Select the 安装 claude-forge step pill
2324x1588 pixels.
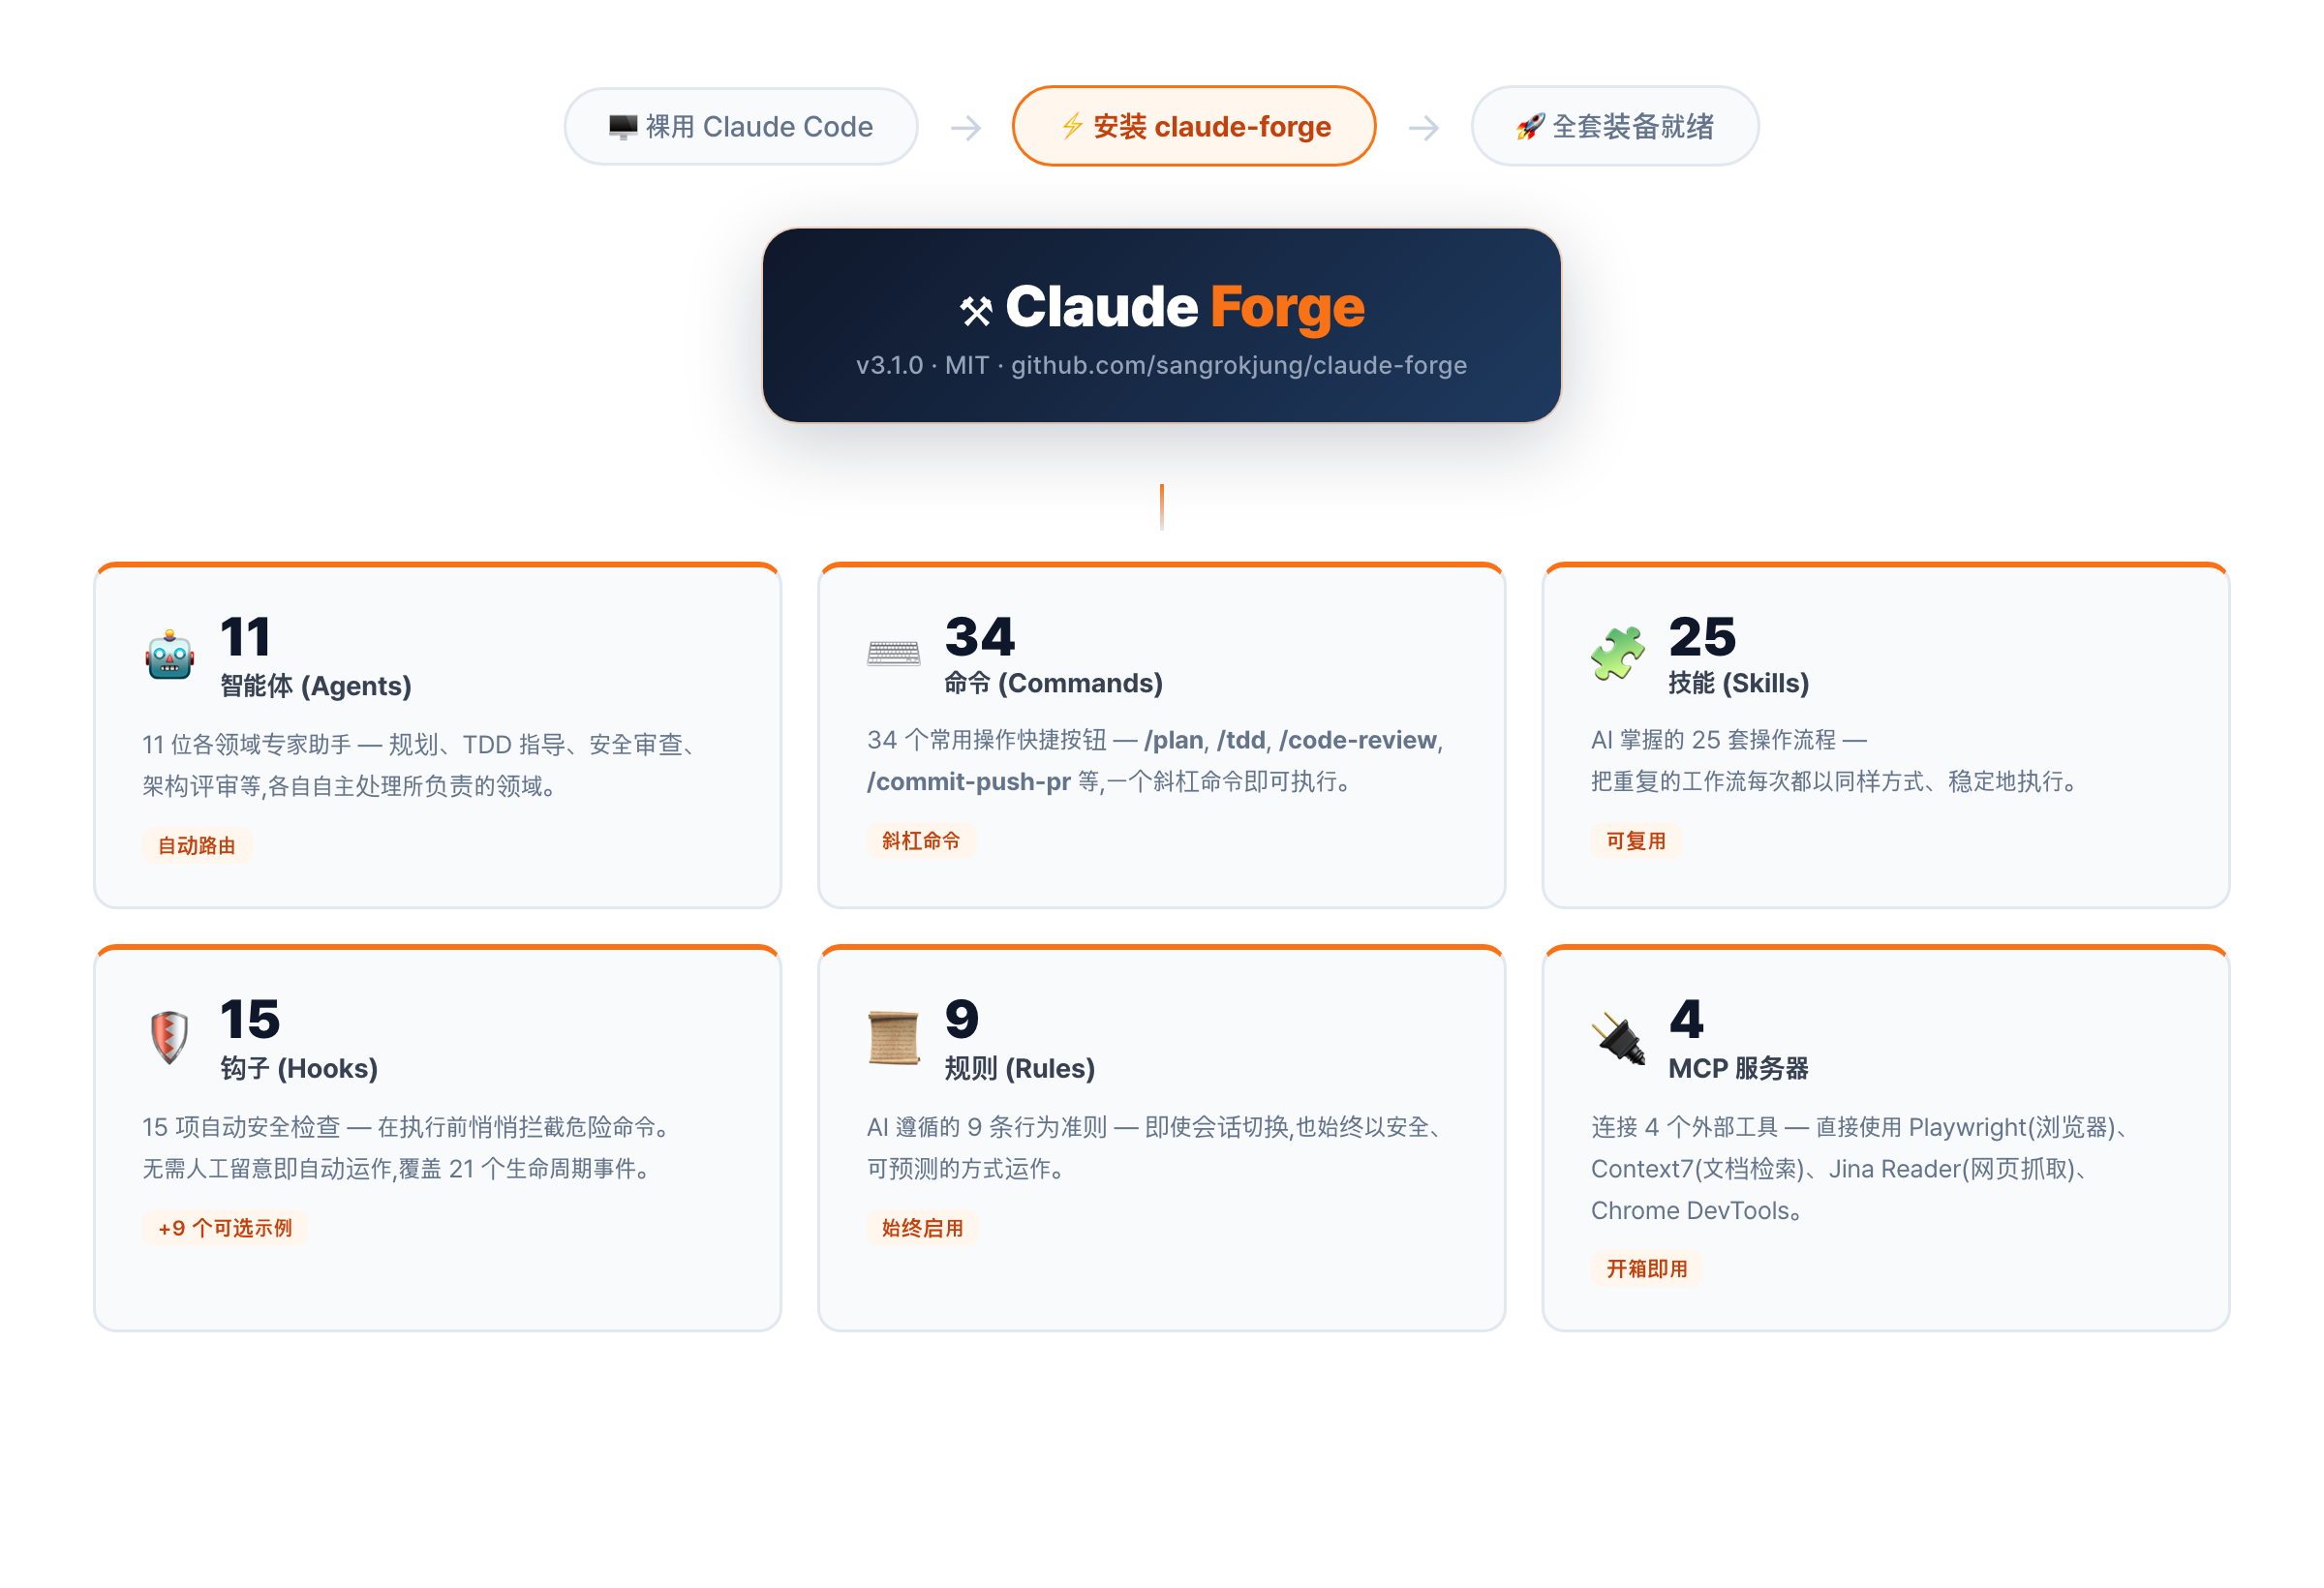pos(1194,127)
